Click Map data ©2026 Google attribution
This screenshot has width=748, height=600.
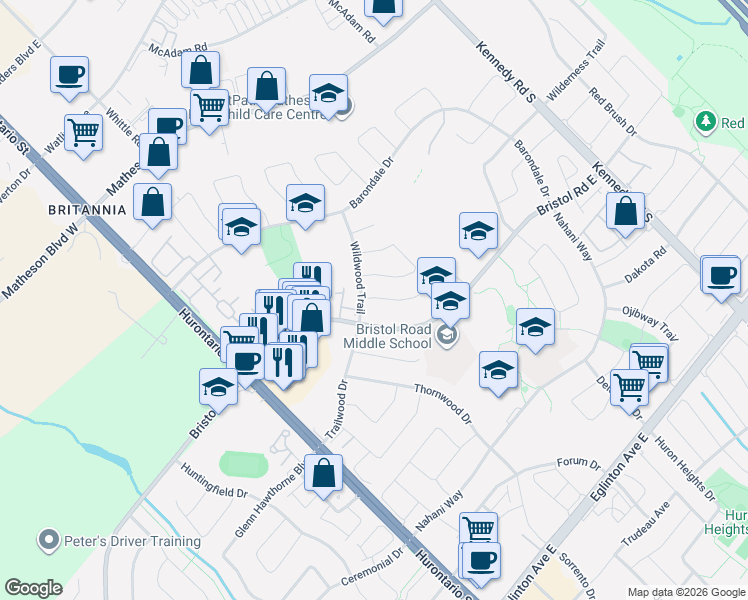(686, 593)
